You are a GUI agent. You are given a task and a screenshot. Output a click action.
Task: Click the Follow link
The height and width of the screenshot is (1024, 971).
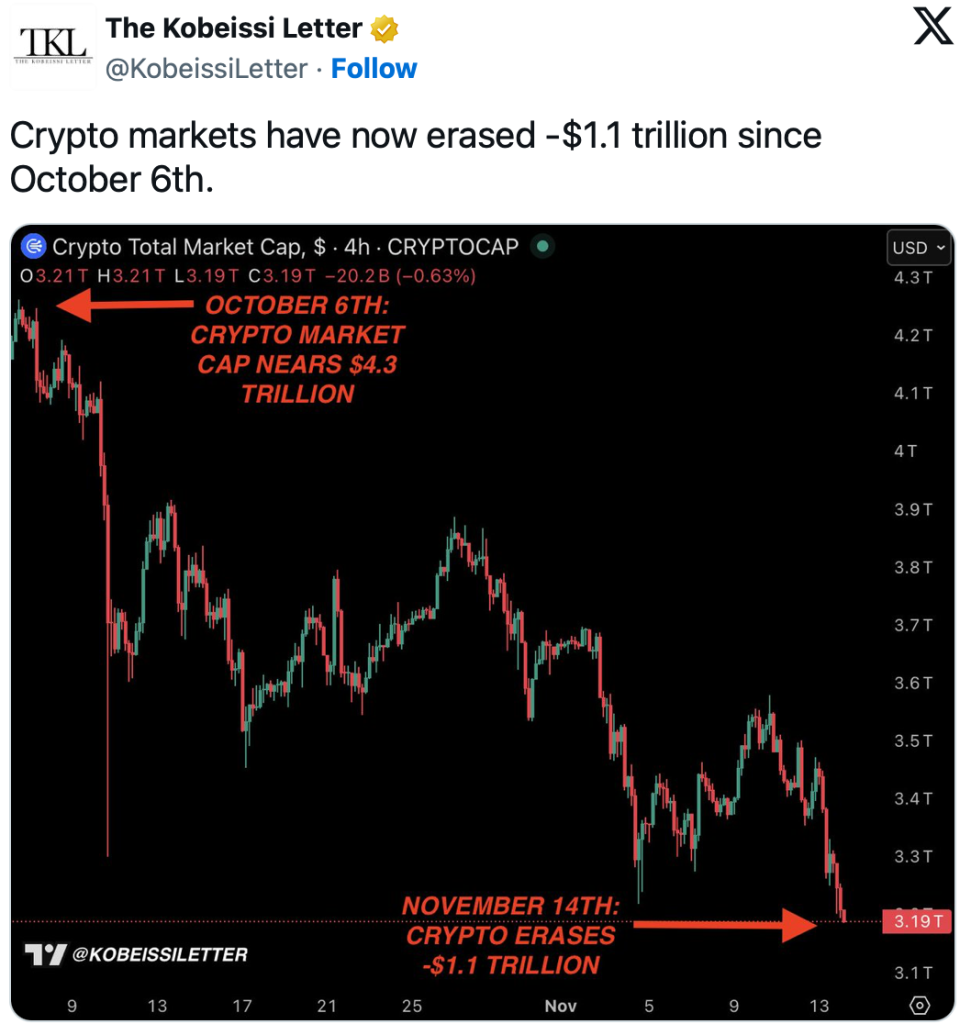374,68
